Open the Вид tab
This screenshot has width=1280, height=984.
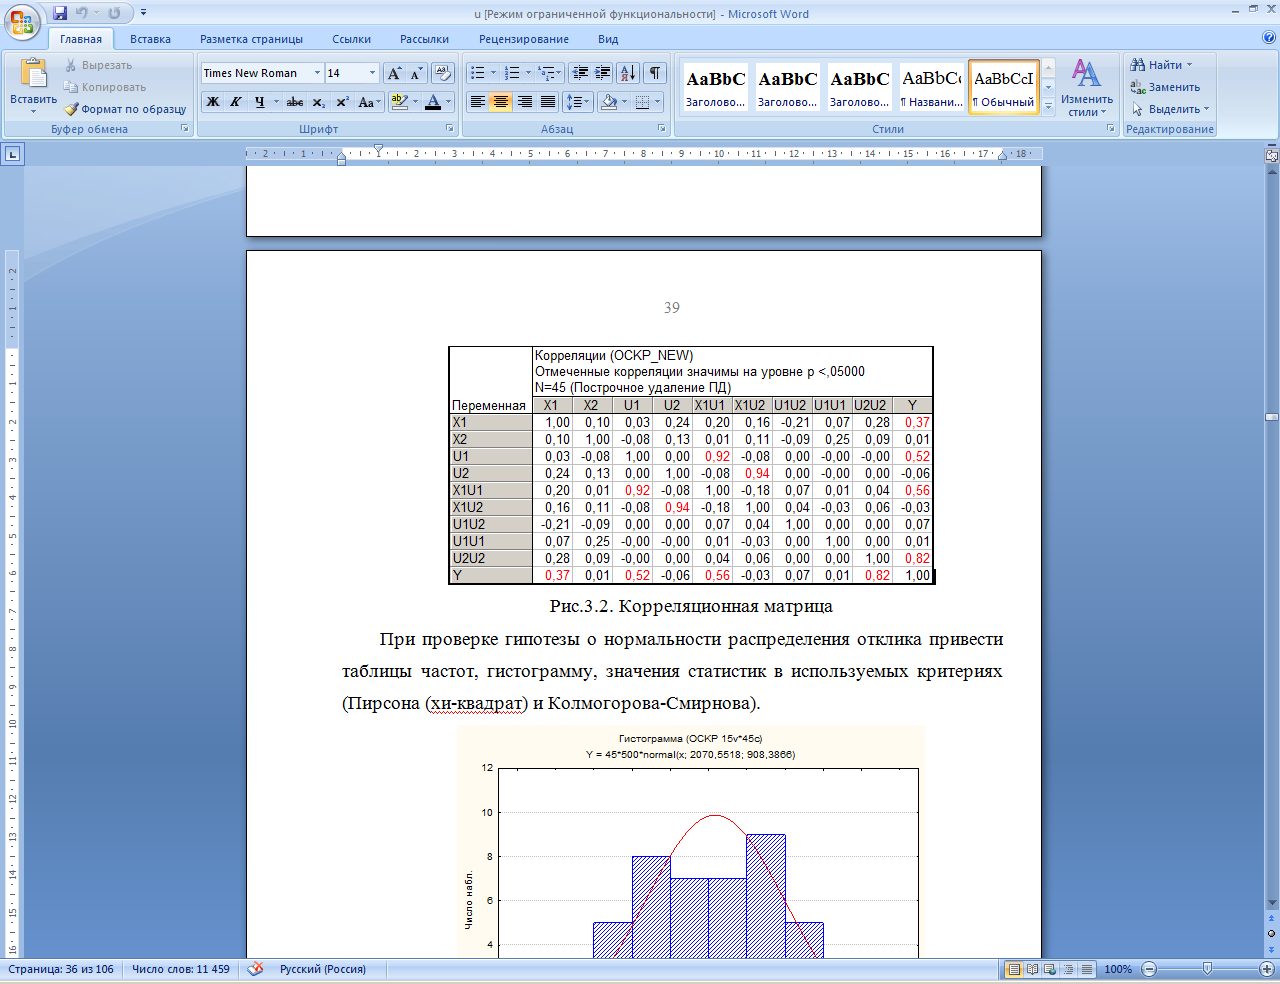[608, 39]
